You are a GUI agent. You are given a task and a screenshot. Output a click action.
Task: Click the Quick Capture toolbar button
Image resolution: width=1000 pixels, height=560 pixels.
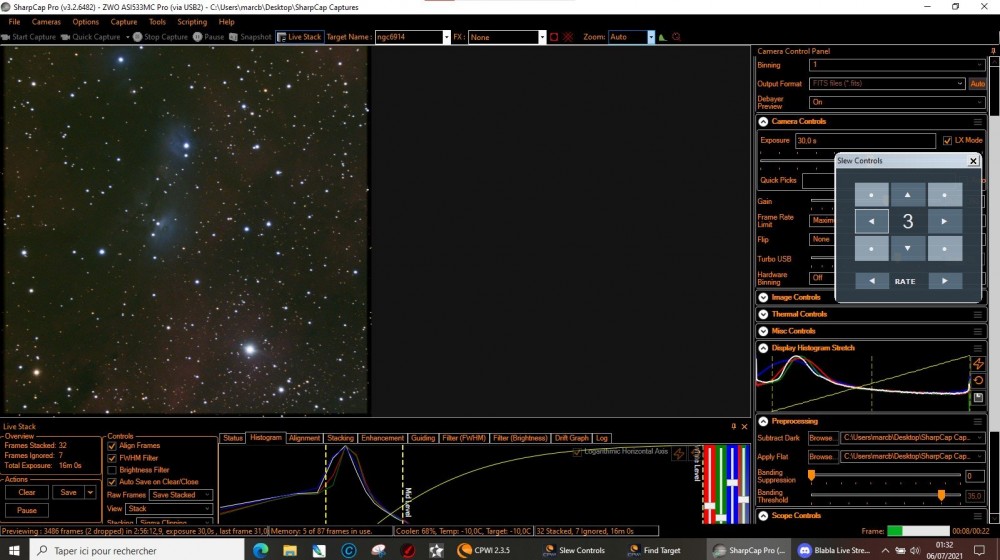click(91, 37)
